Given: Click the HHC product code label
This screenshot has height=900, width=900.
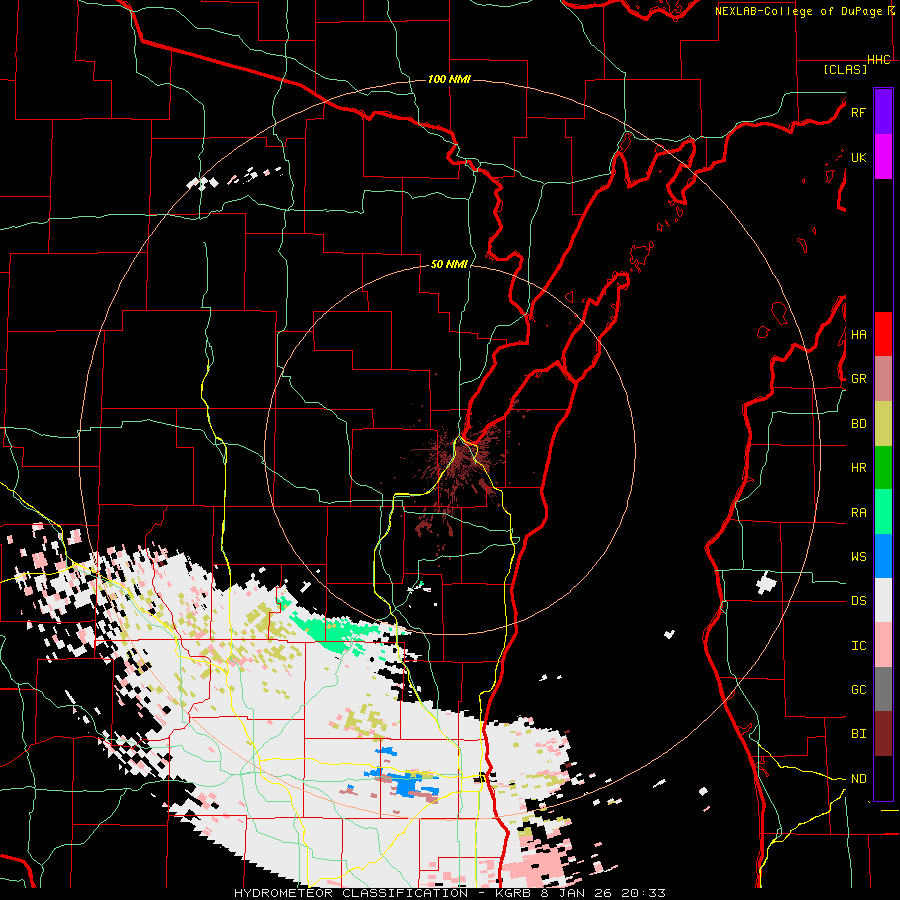Looking at the screenshot, I should [x=879, y=60].
